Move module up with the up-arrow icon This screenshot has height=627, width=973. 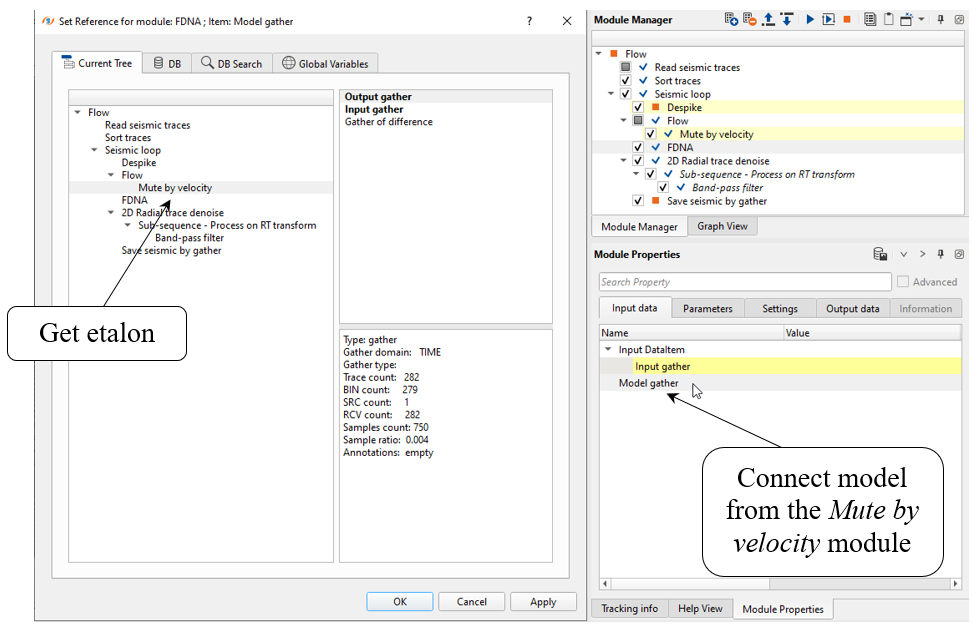(768, 19)
